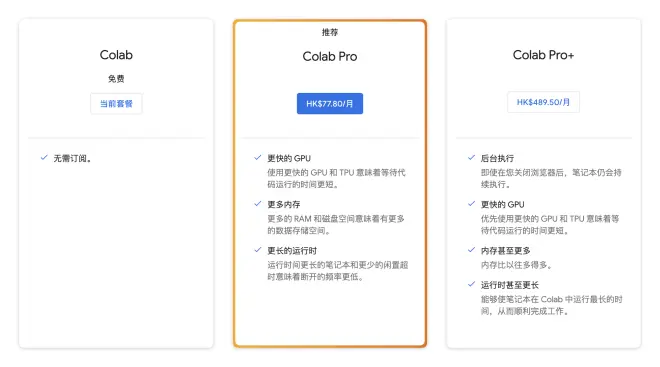
Task: Click the RAM description under 更多内存
Action: 336,225
